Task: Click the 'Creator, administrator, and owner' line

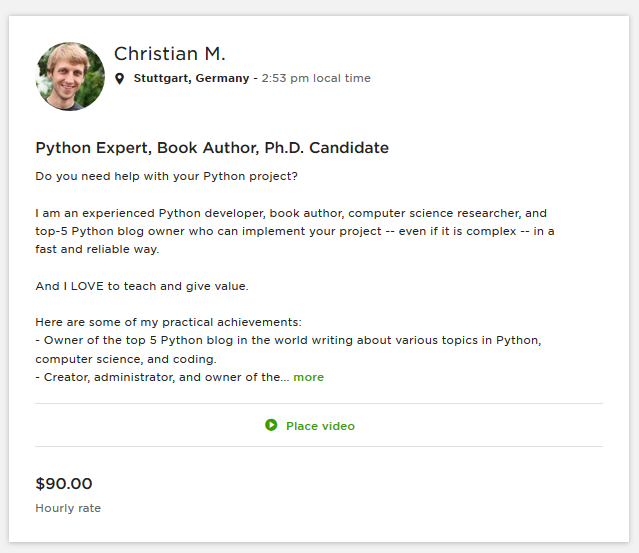Action: point(160,377)
